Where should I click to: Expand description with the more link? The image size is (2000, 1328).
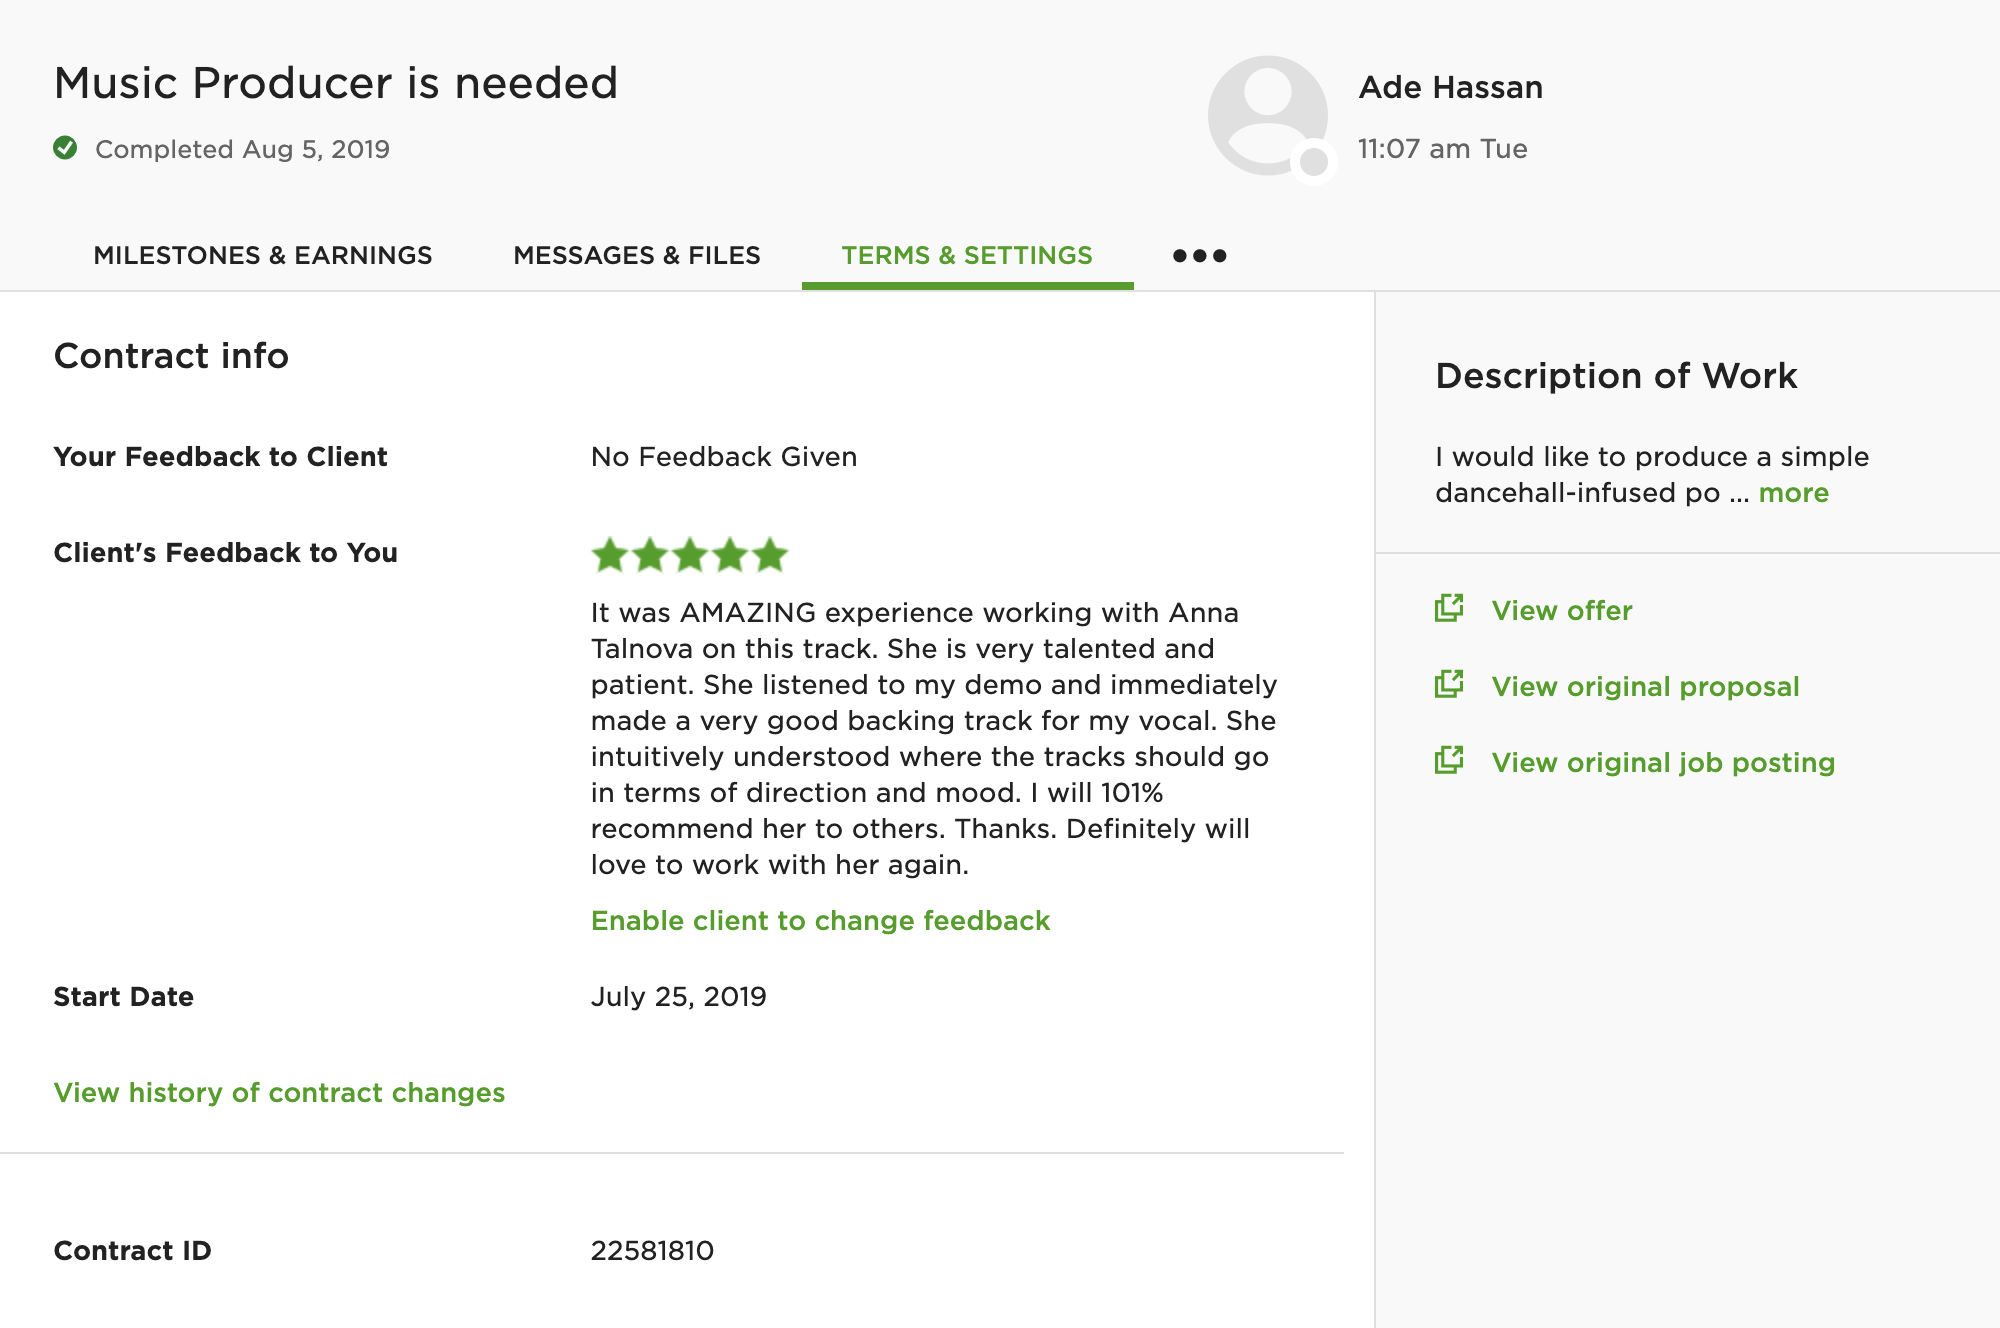coord(1793,493)
